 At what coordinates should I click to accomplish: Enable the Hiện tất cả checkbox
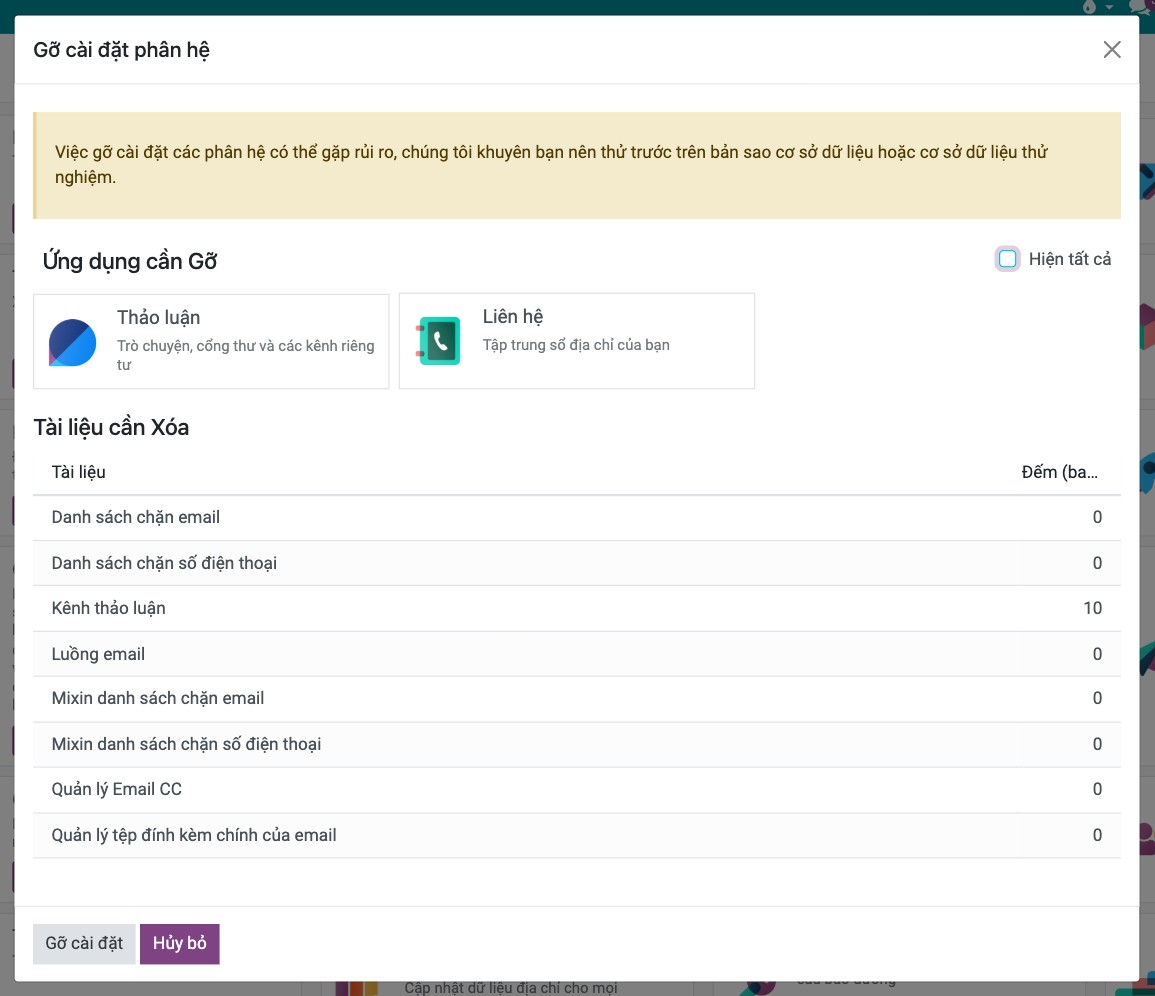coord(1007,259)
